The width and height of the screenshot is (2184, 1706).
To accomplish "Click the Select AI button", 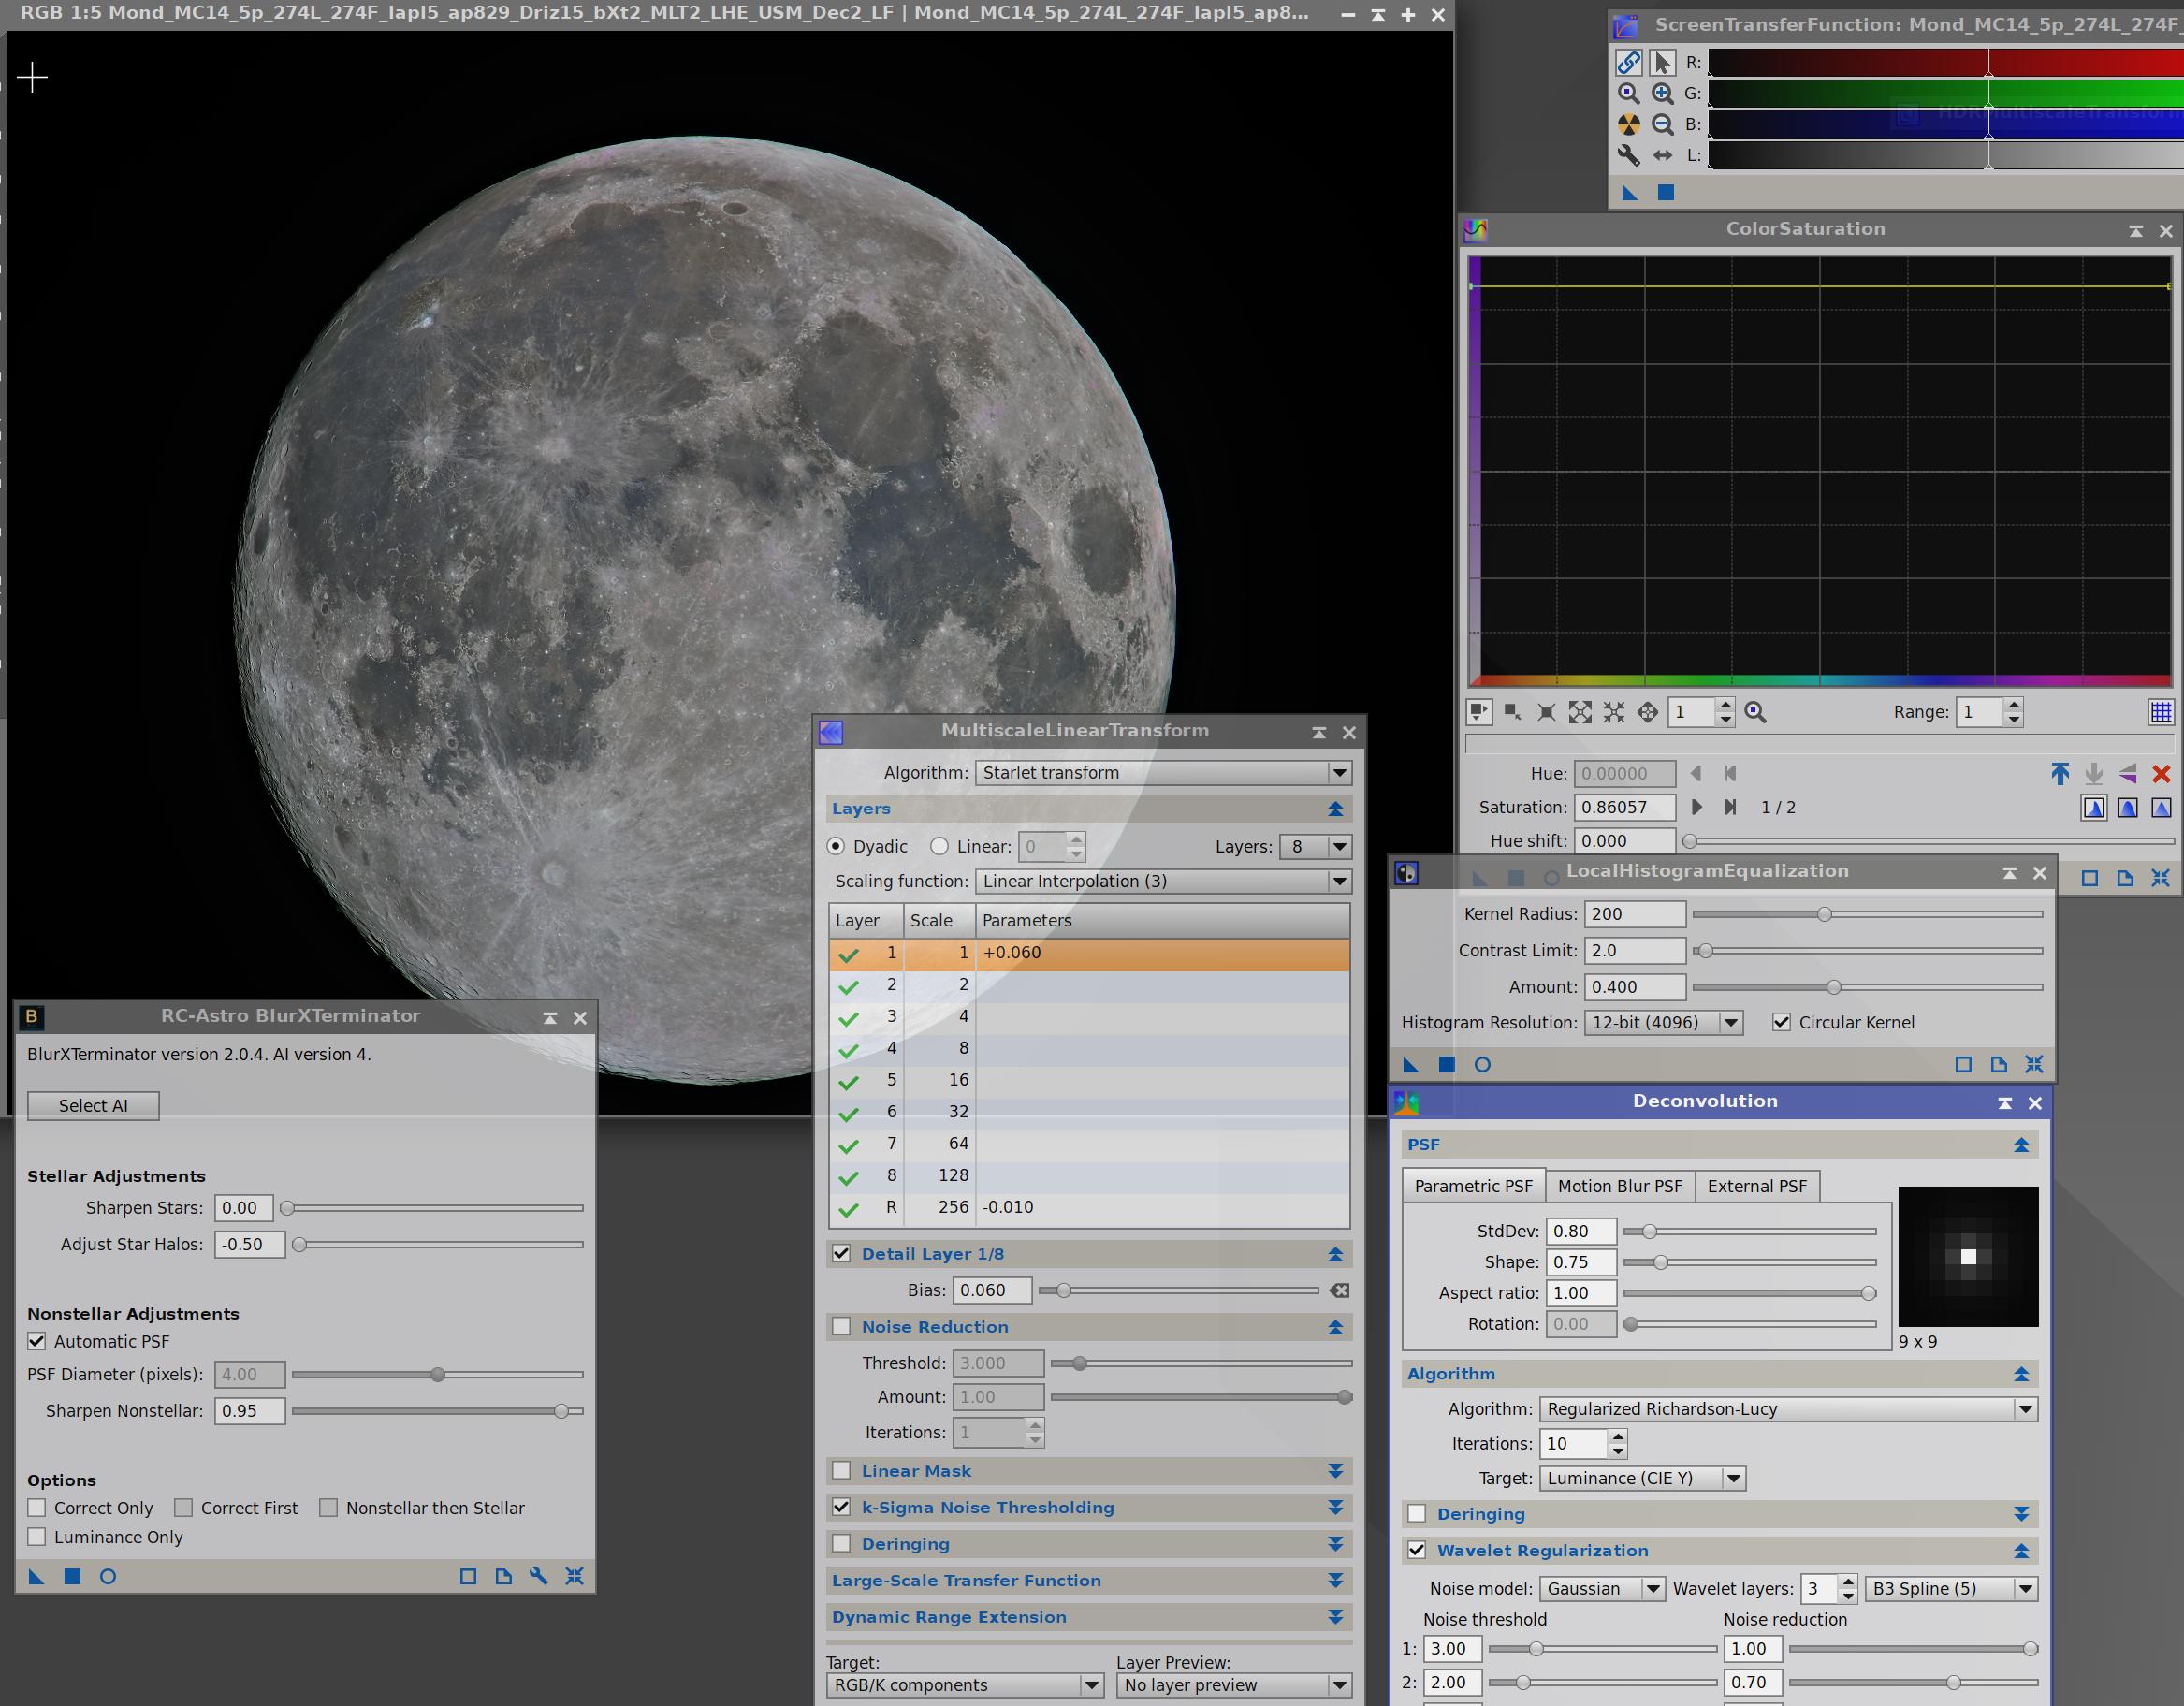I will click(x=93, y=1105).
